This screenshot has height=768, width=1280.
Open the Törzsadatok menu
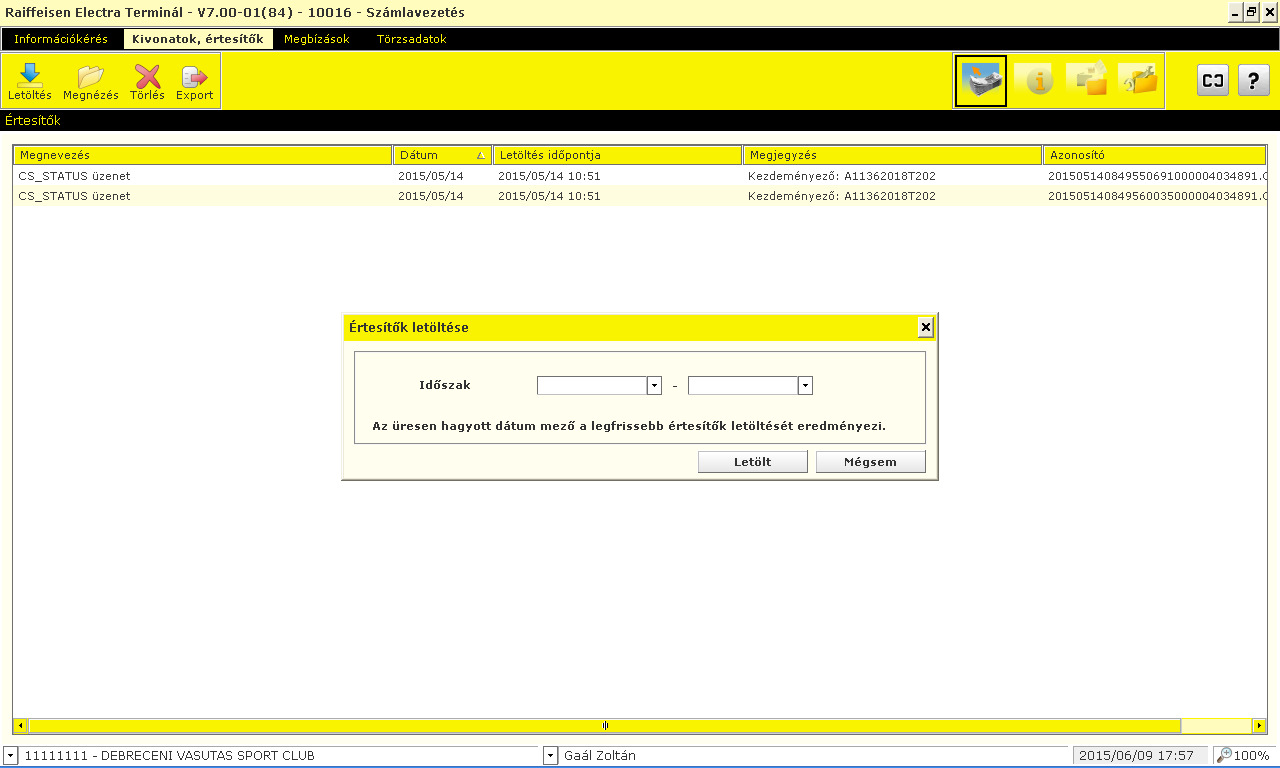tap(412, 39)
